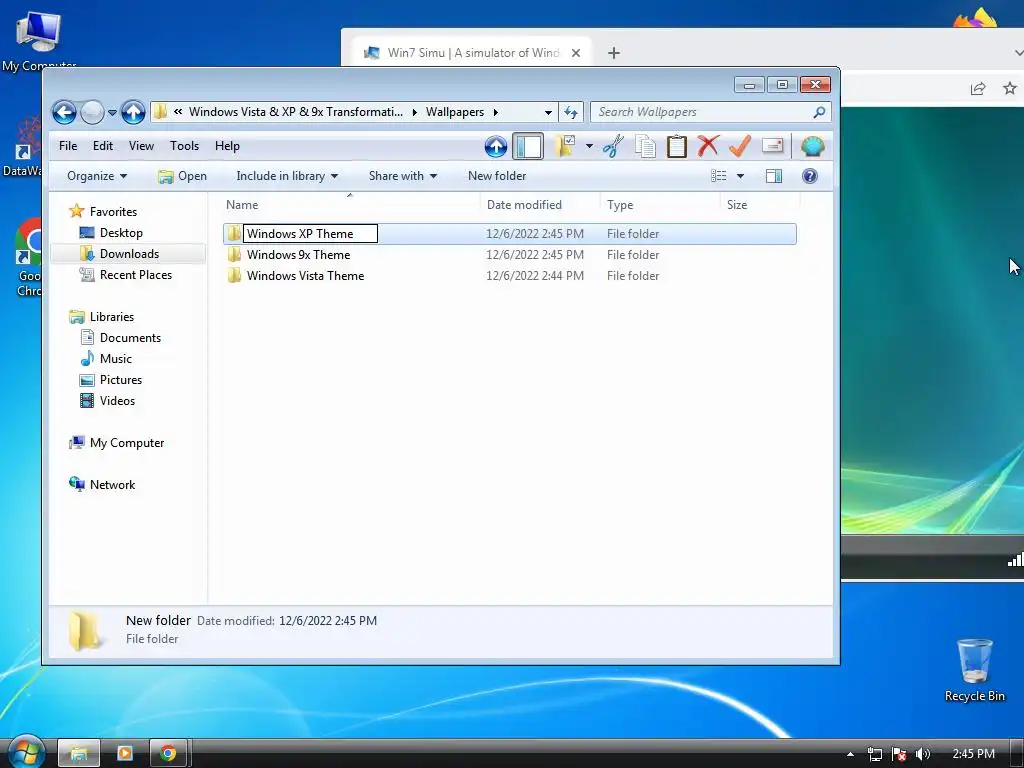Open the Organize dropdown
The width and height of the screenshot is (1024, 768).
97,176
